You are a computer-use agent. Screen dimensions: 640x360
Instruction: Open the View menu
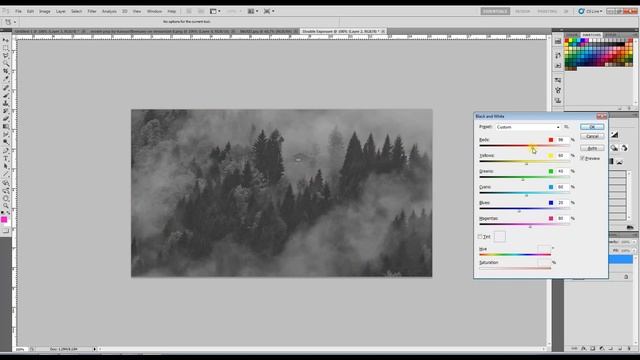point(137,11)
